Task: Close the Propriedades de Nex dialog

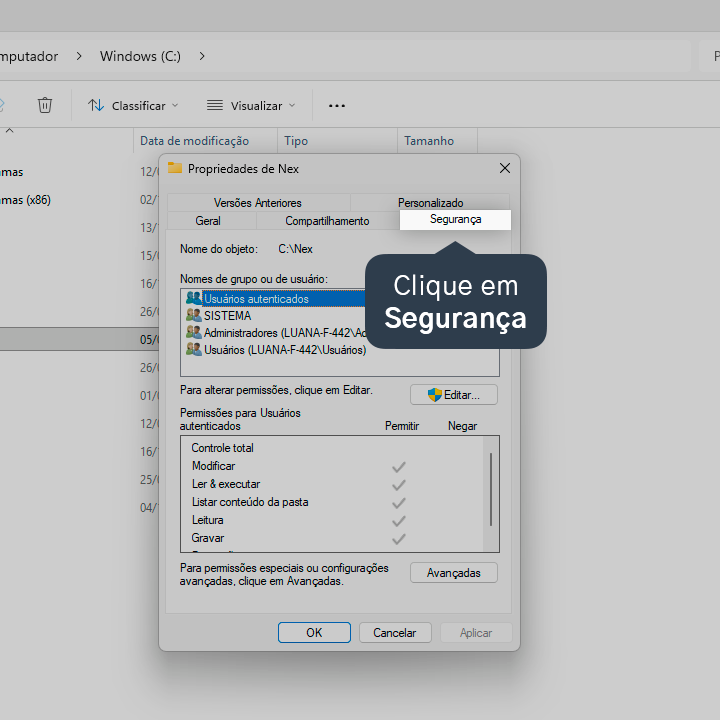Action: pos(505,168)
